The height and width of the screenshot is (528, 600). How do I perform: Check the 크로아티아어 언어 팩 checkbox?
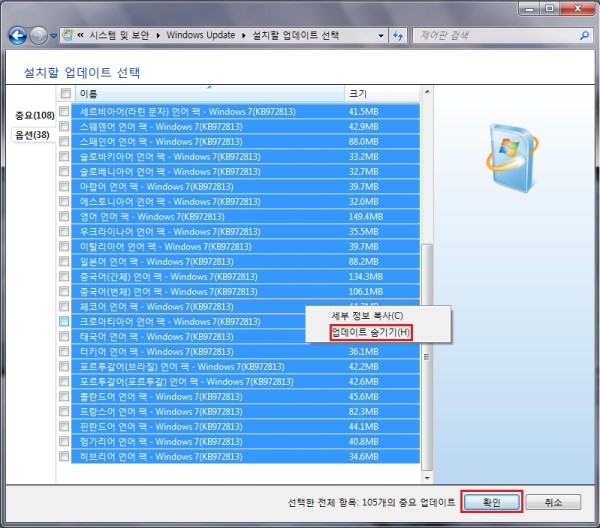click(65, 322)
